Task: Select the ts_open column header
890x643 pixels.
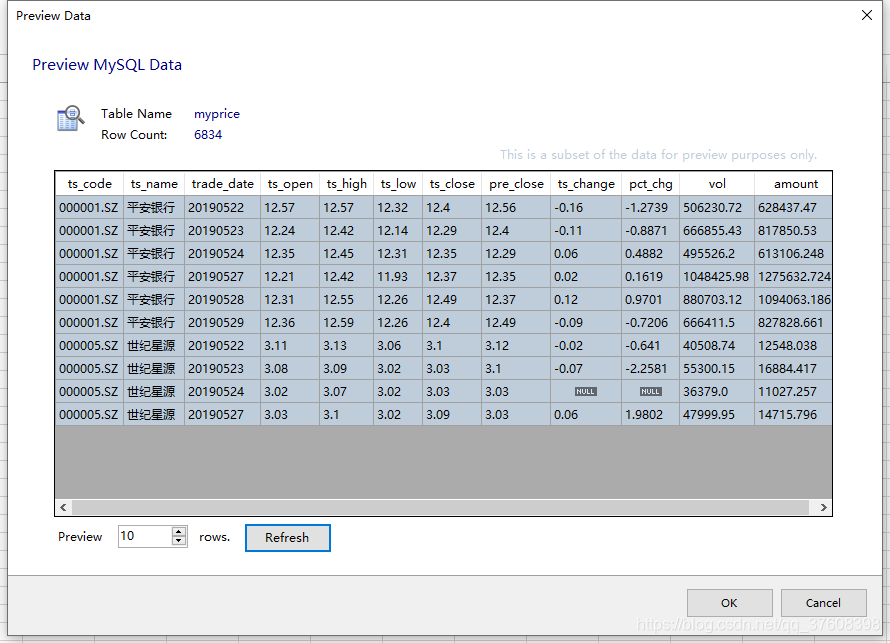Action: click(290, 184)
